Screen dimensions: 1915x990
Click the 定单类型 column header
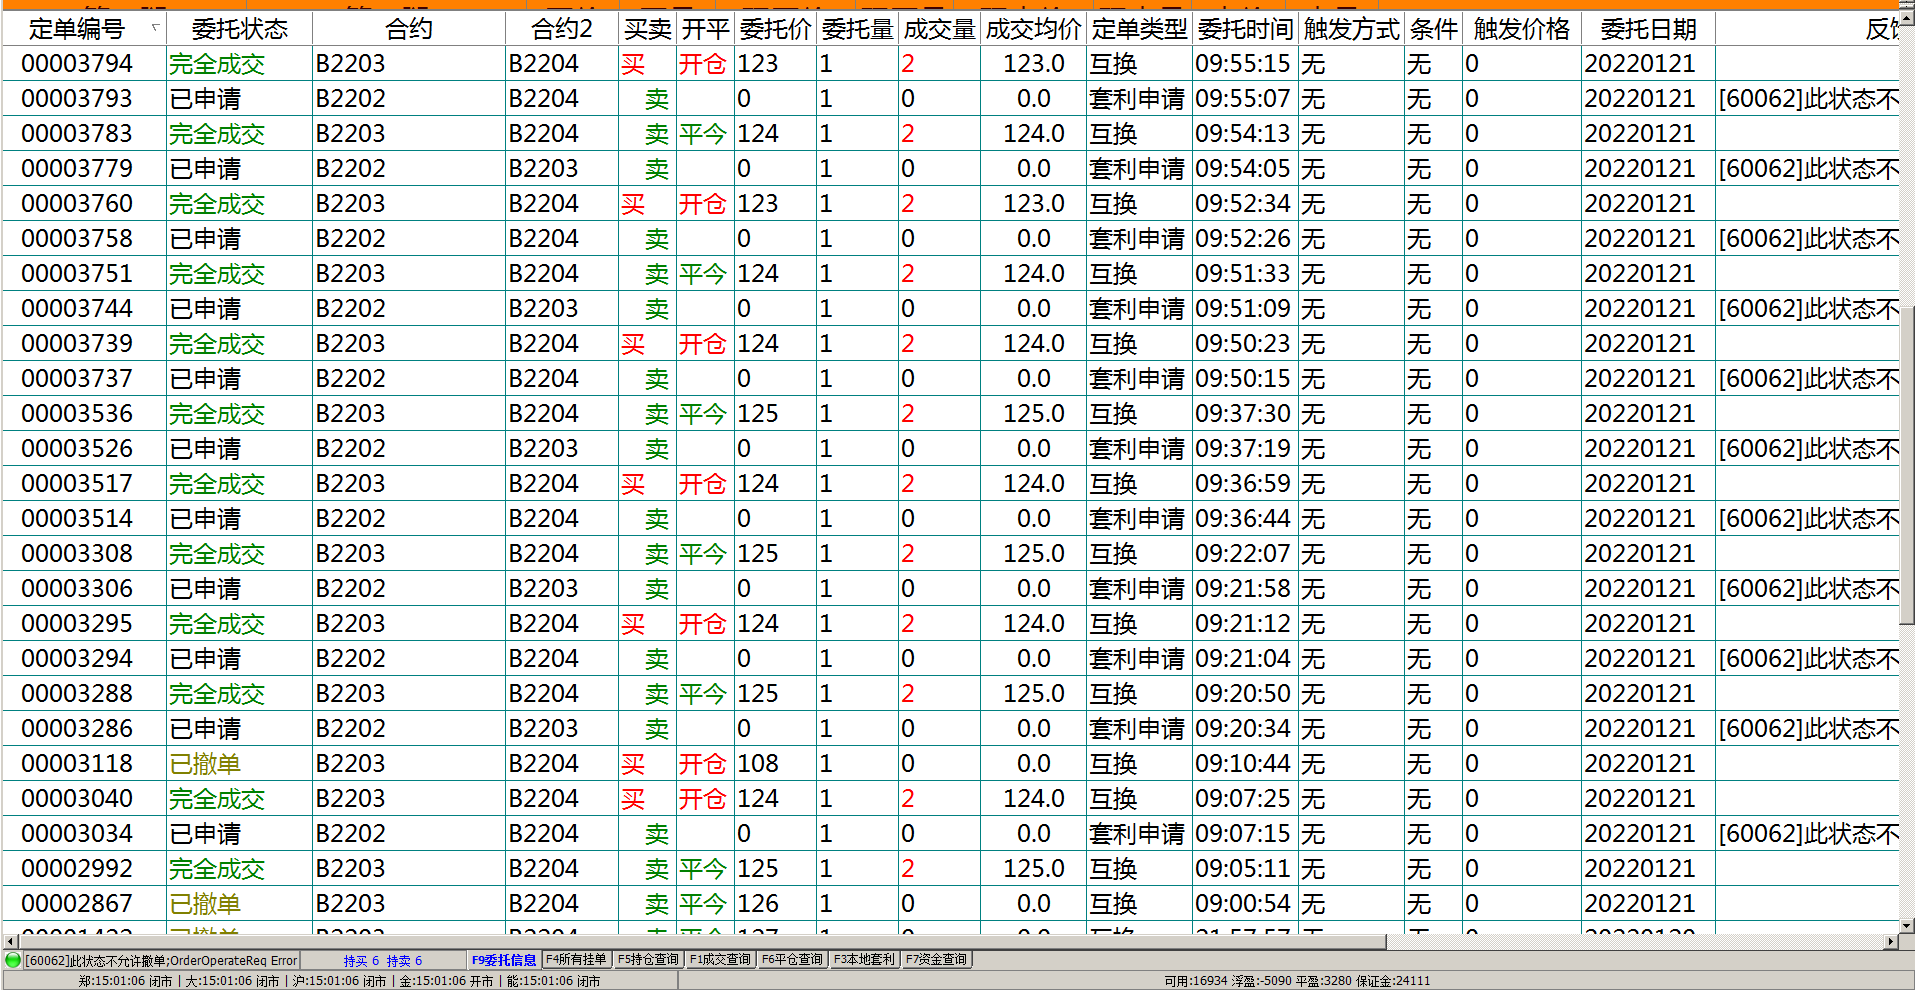(1140, 29)
